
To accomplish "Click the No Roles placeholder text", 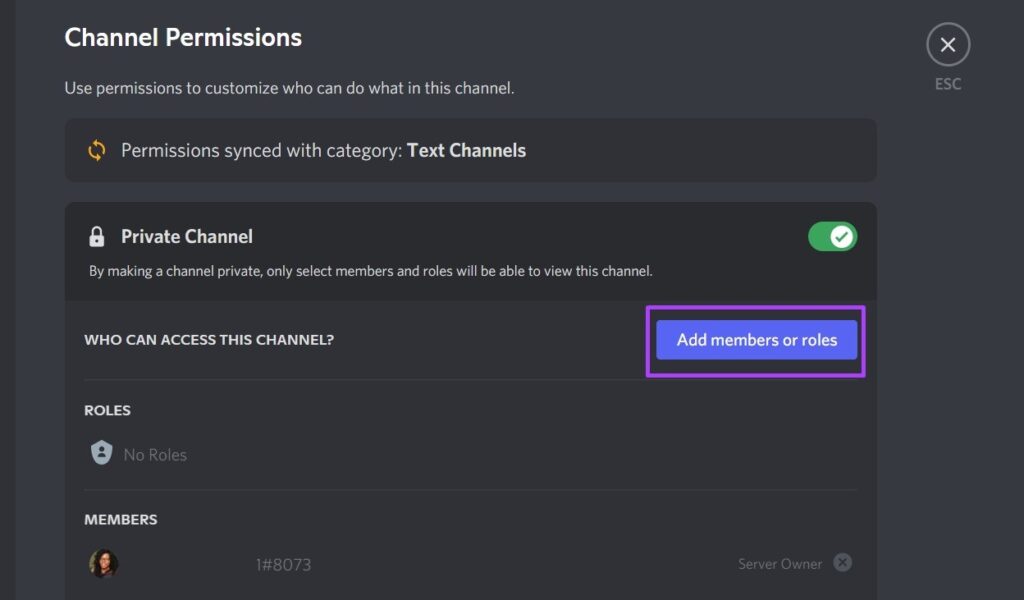I will (x=155, y=455).
